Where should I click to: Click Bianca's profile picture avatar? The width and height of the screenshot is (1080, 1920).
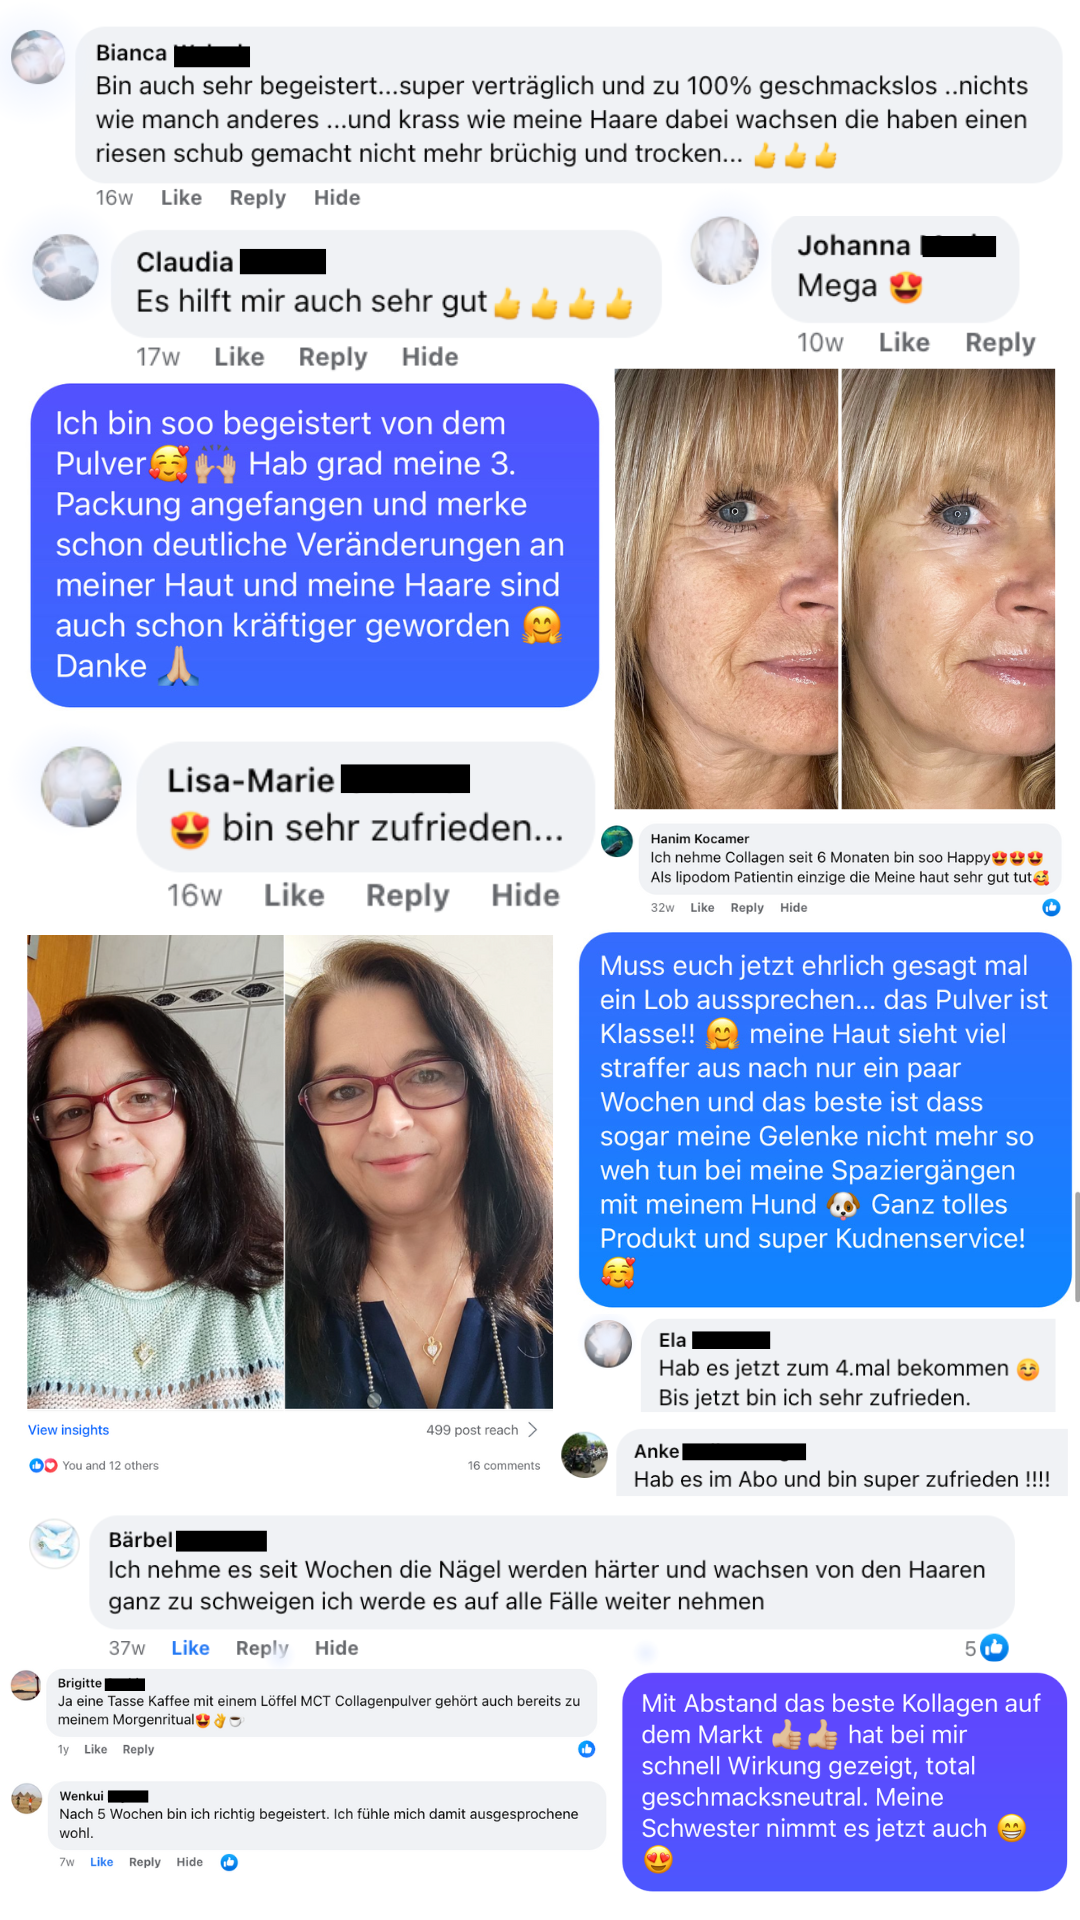[x=38, y=56]
